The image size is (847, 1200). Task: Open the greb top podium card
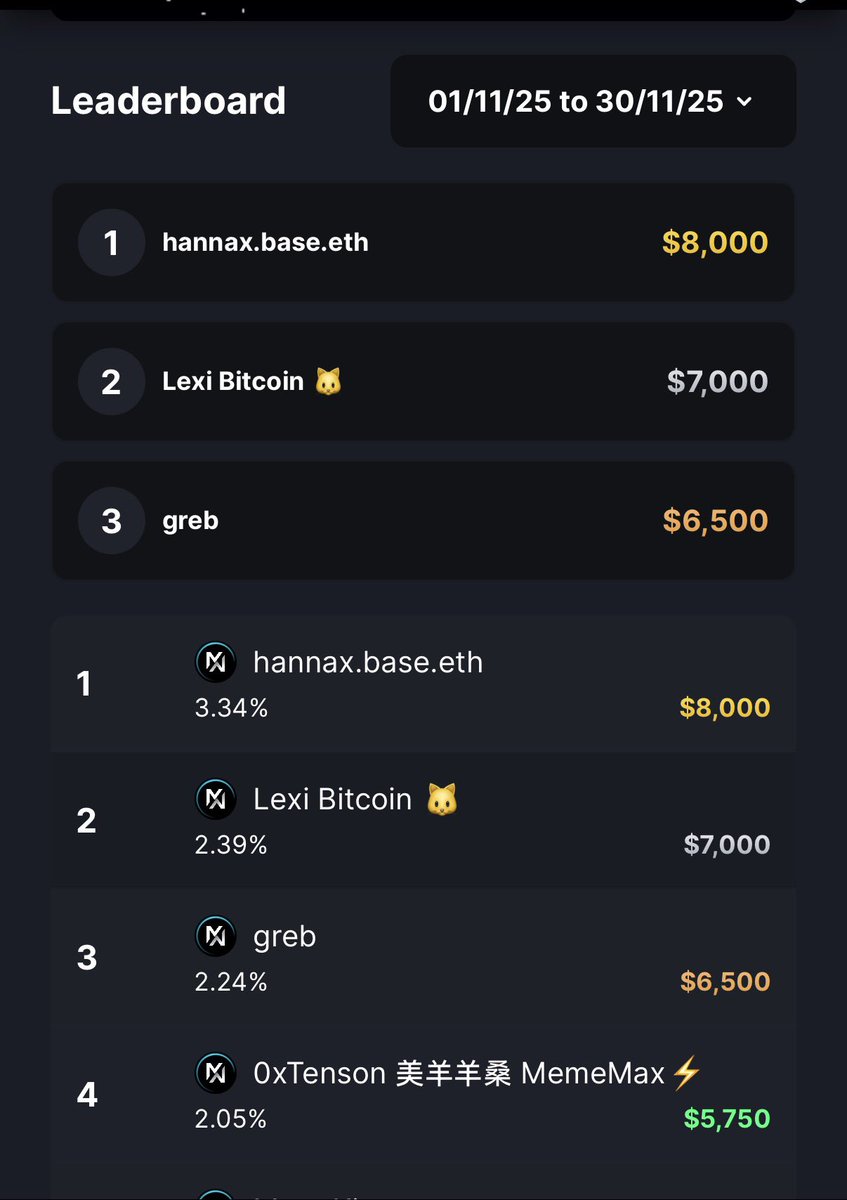pos(423,520)
